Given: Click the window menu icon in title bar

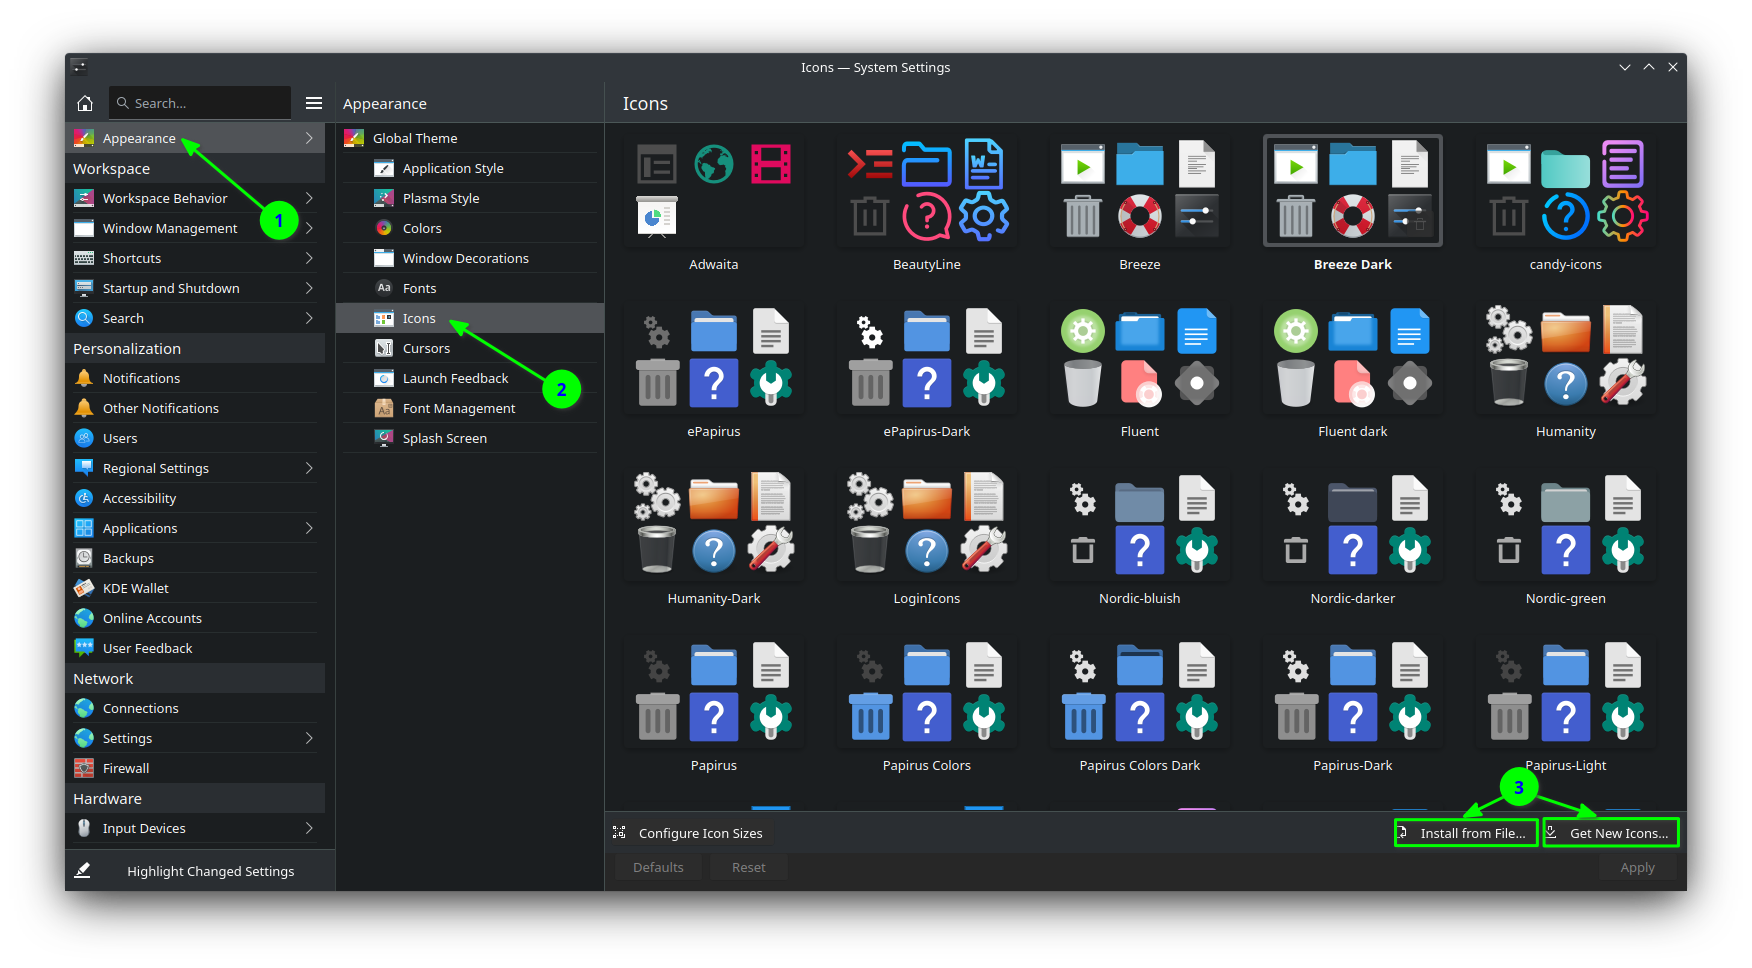Looking at the screenshot, I should click(79, 67).
